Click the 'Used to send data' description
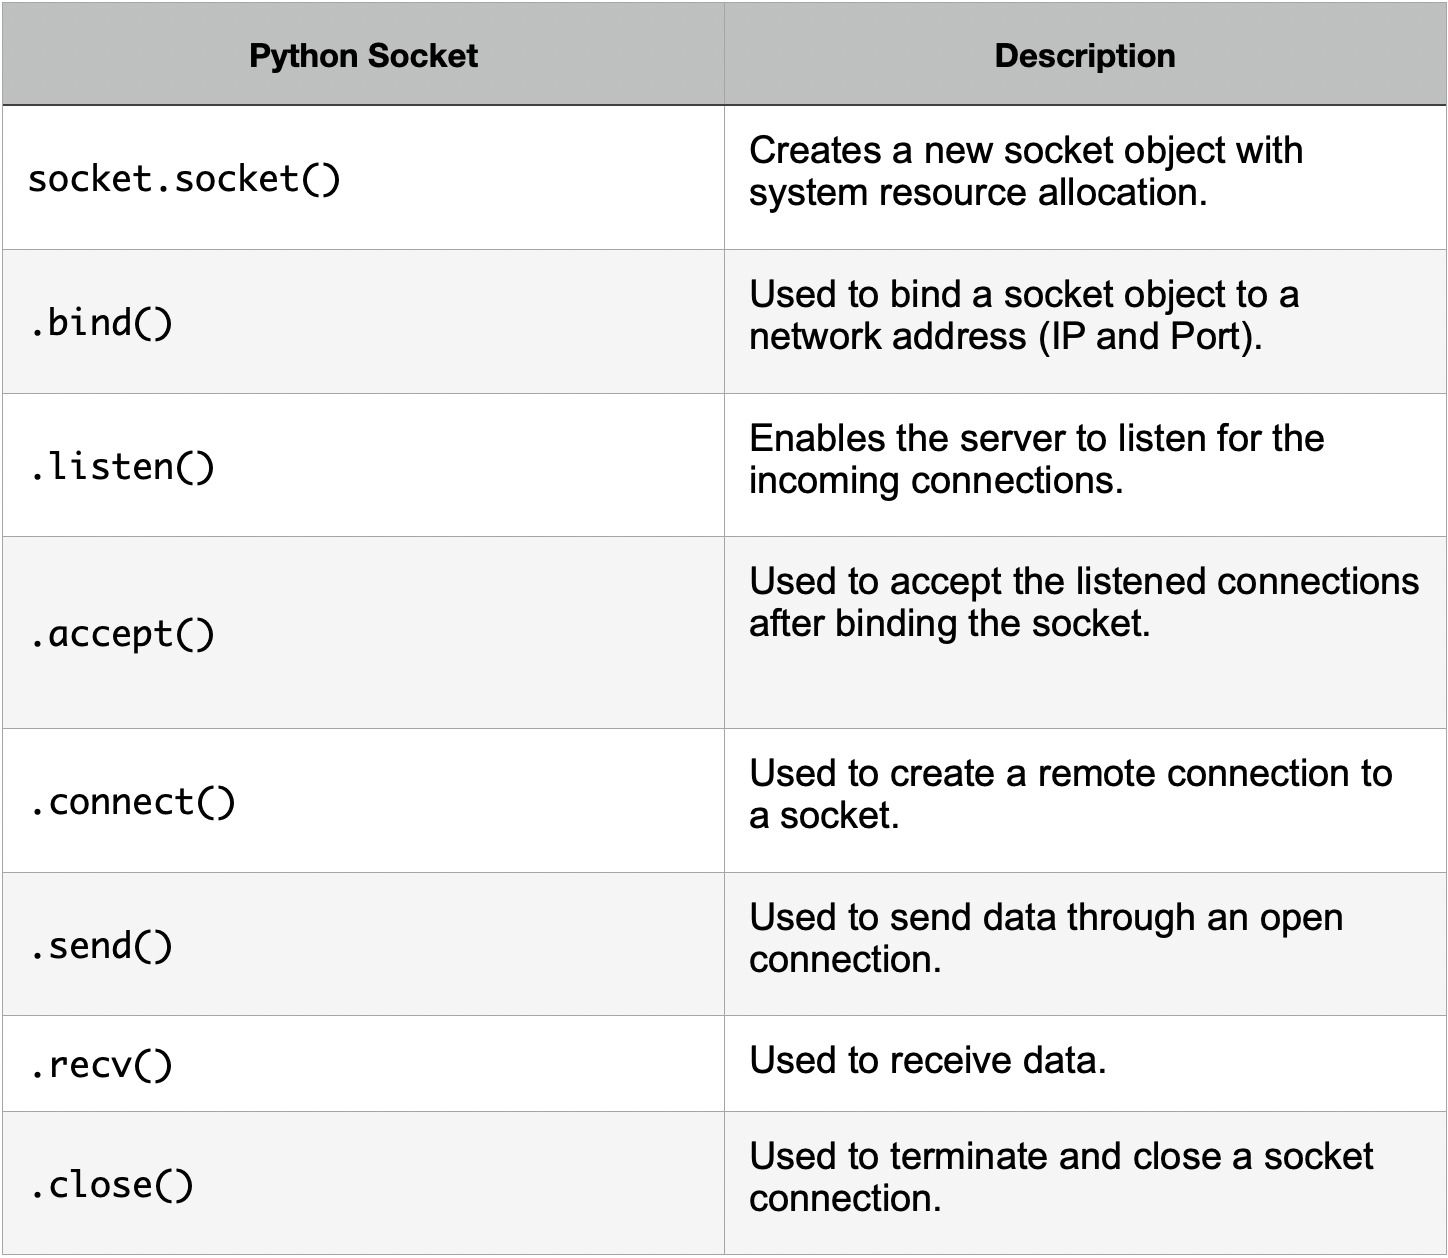Screen dimensions: 1448x1258 [1045, 918]
